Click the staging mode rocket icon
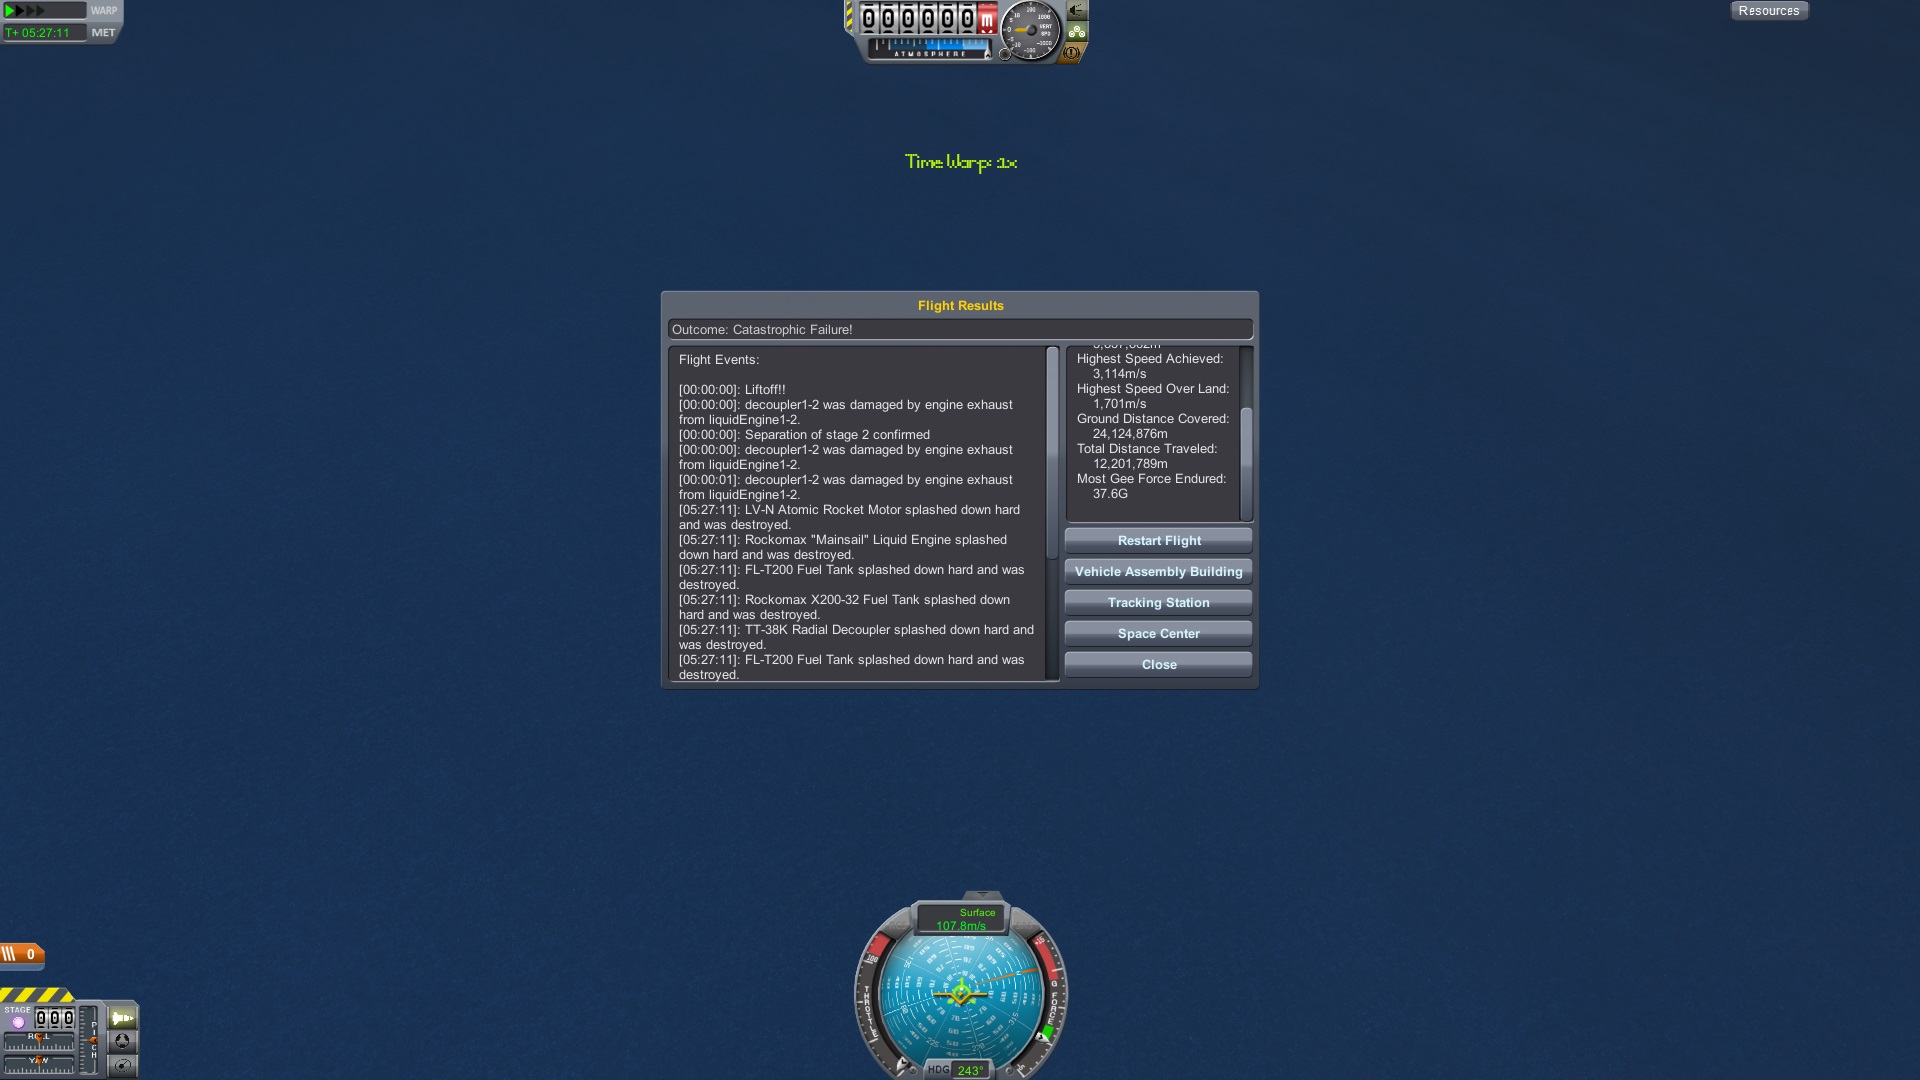Viewport: 1920px width, 1080px height. point(122,1018)
